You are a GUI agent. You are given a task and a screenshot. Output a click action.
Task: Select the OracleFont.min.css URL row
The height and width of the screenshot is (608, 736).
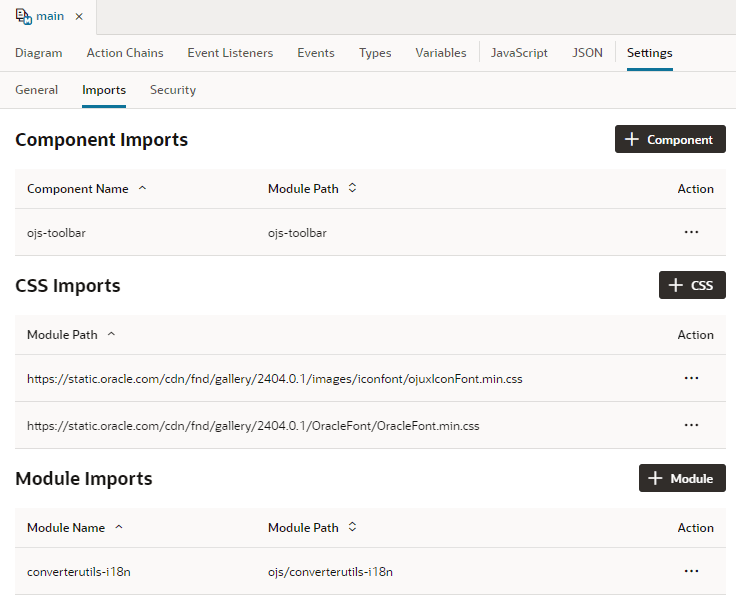370,425
